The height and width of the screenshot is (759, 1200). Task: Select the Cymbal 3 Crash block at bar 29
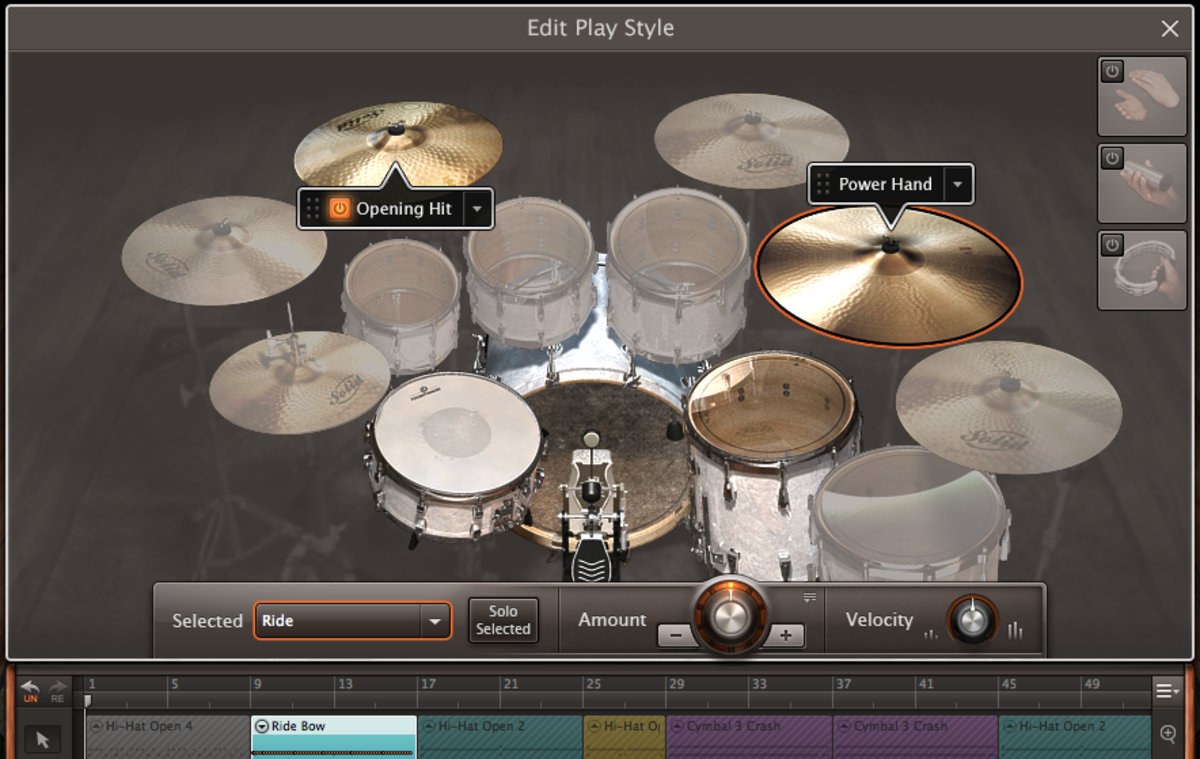click(750, 737)
